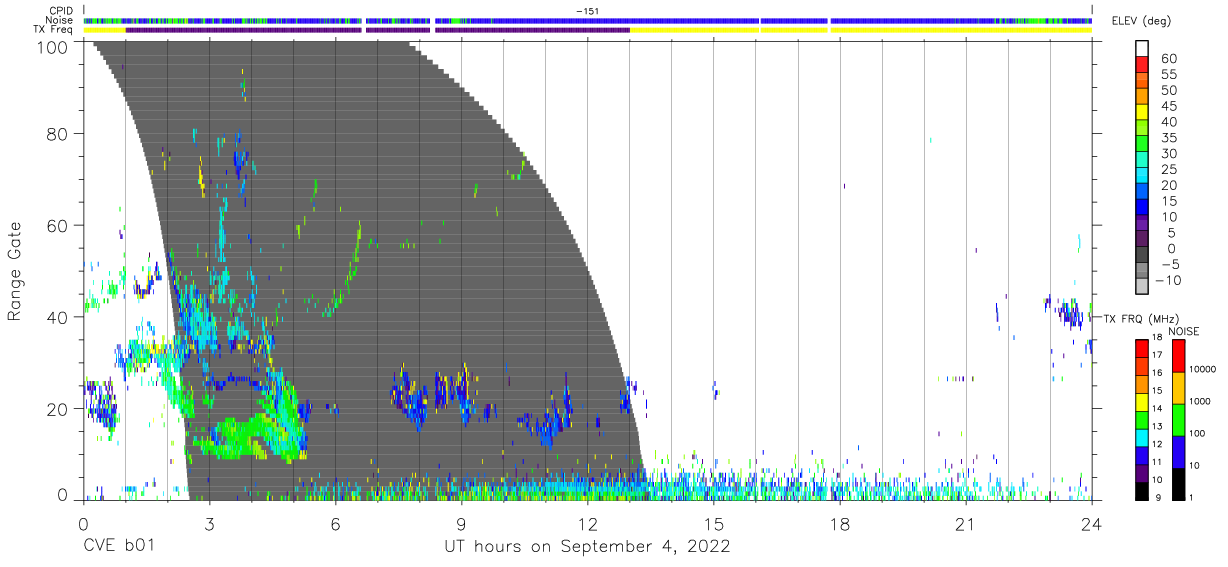Click the noise legend label 10000
1228x567 pixels.
click(x=1205, y=369)
